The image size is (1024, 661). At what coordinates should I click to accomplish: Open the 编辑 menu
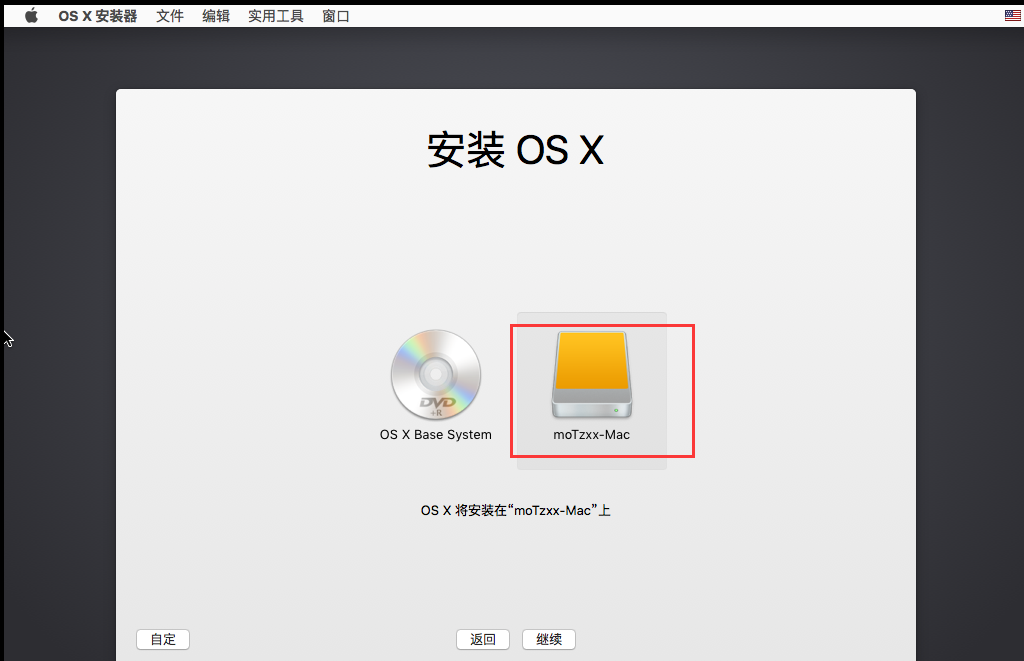pyautogui.click(x=216, y=16)
